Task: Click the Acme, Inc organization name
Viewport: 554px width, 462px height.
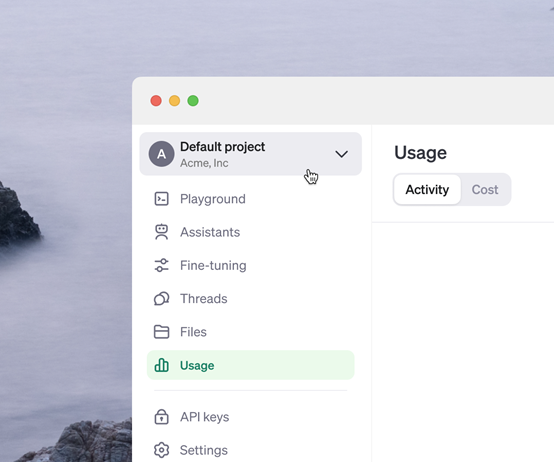Action: (204, 163)
